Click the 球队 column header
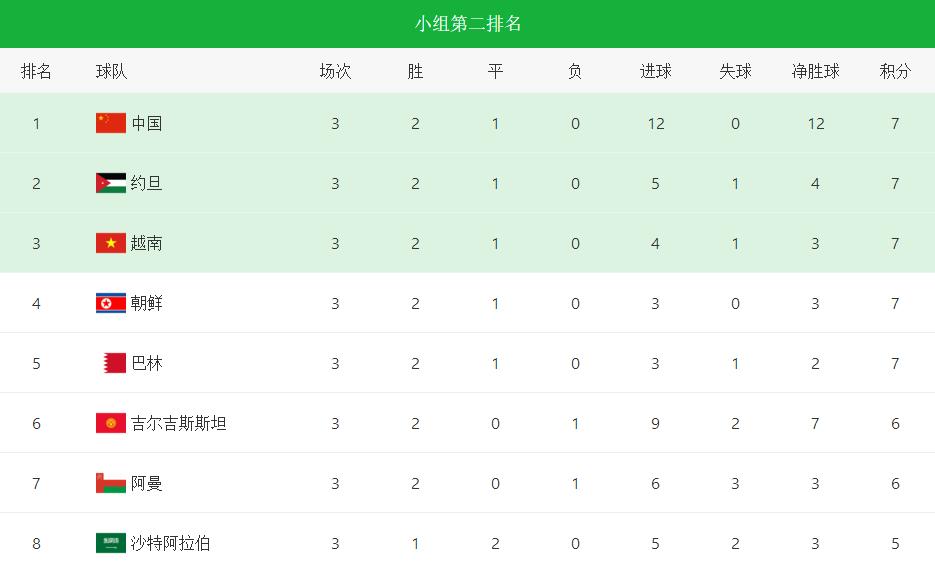 pyautogui.click(x=112, y=71)
